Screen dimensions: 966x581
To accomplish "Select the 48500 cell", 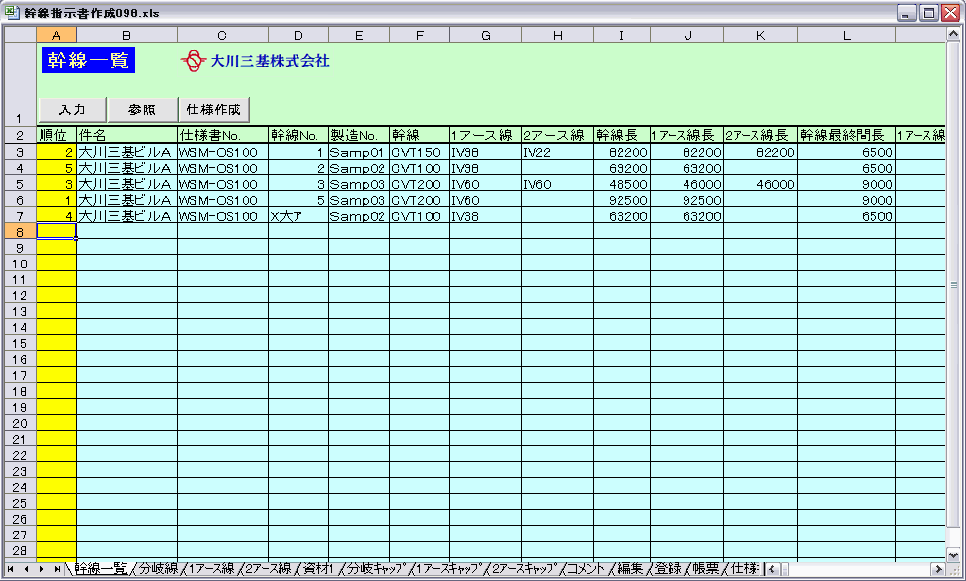I will click(622, 184).
